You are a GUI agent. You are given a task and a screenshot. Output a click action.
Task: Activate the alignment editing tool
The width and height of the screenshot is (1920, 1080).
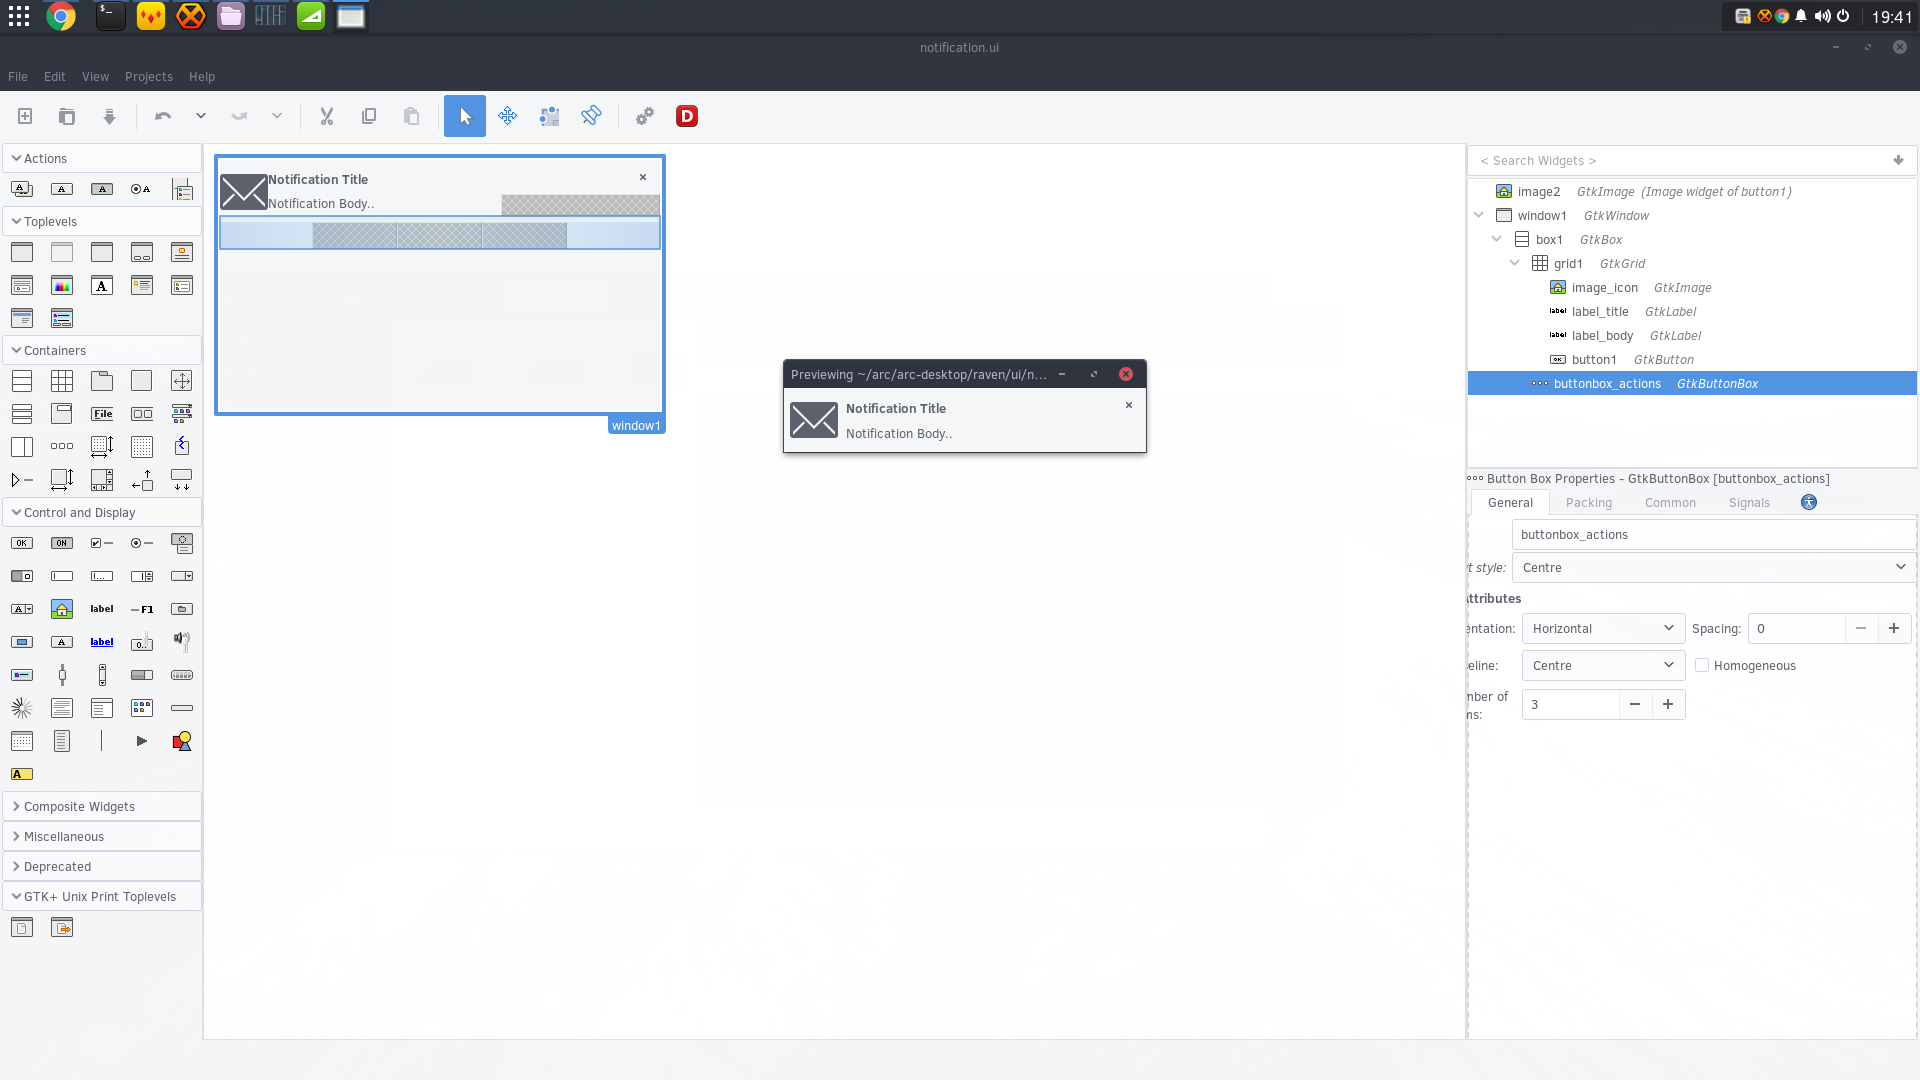pyautogui.click(x=591, y=117)
